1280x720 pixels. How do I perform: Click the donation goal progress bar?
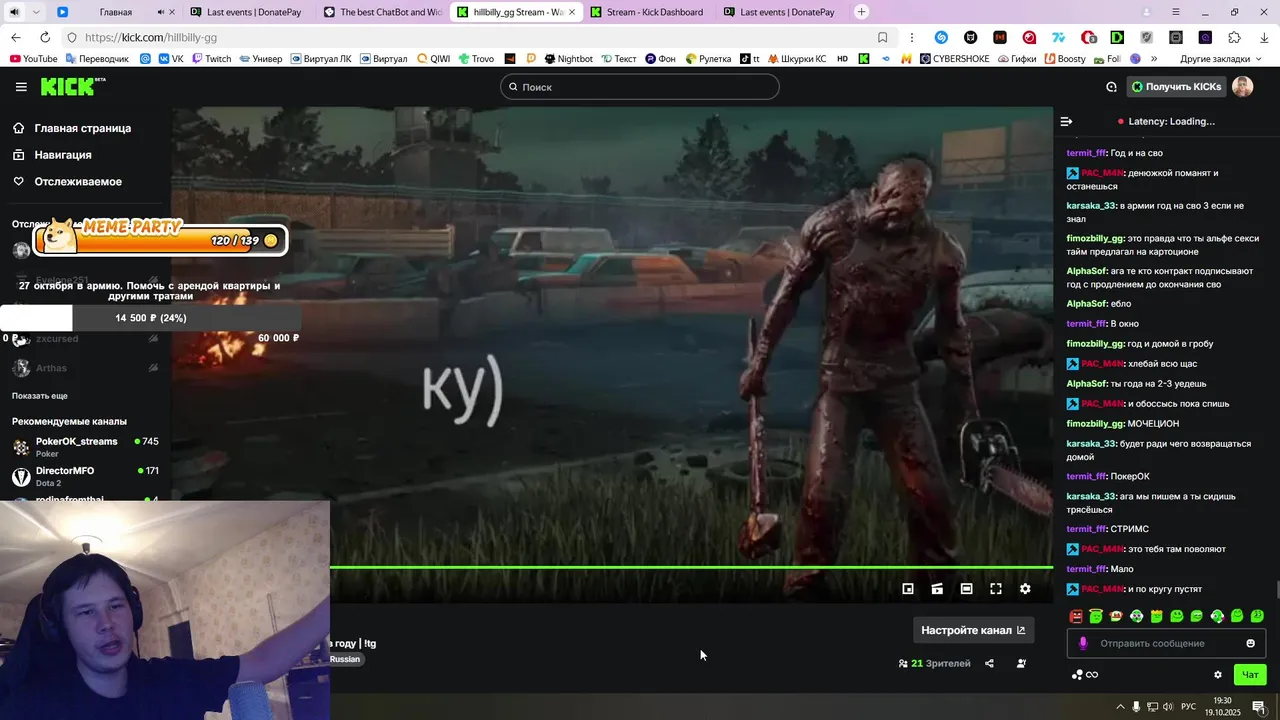point(150,318)
